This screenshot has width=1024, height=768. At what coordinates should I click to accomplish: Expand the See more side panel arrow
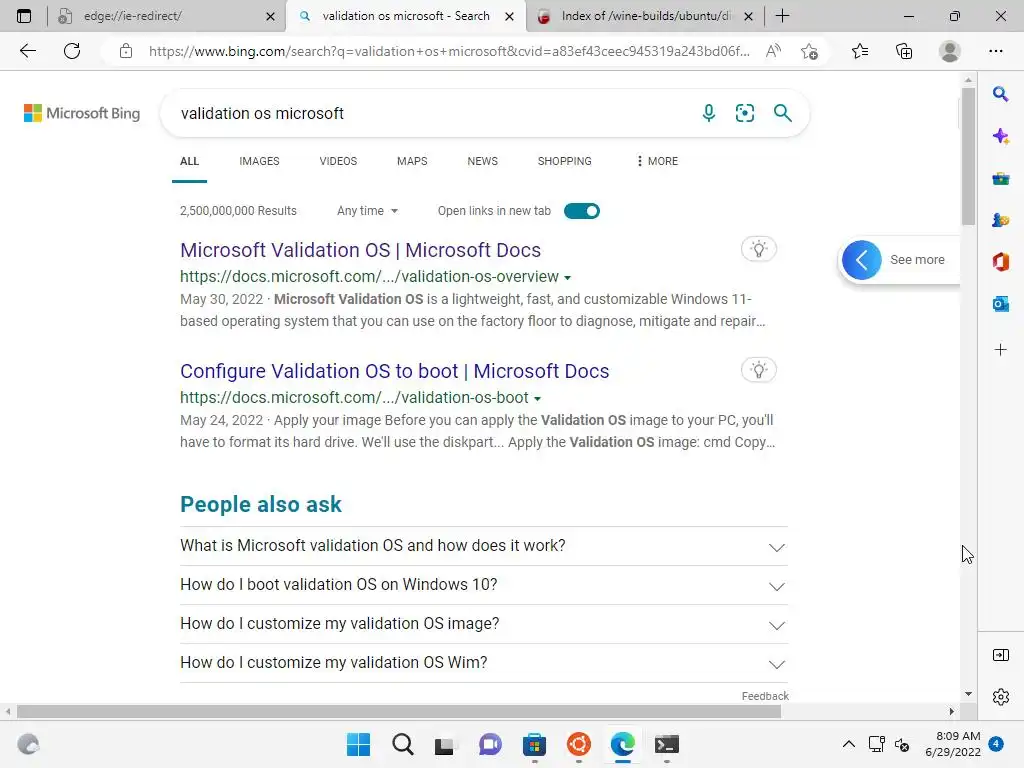tap(861, 260)
